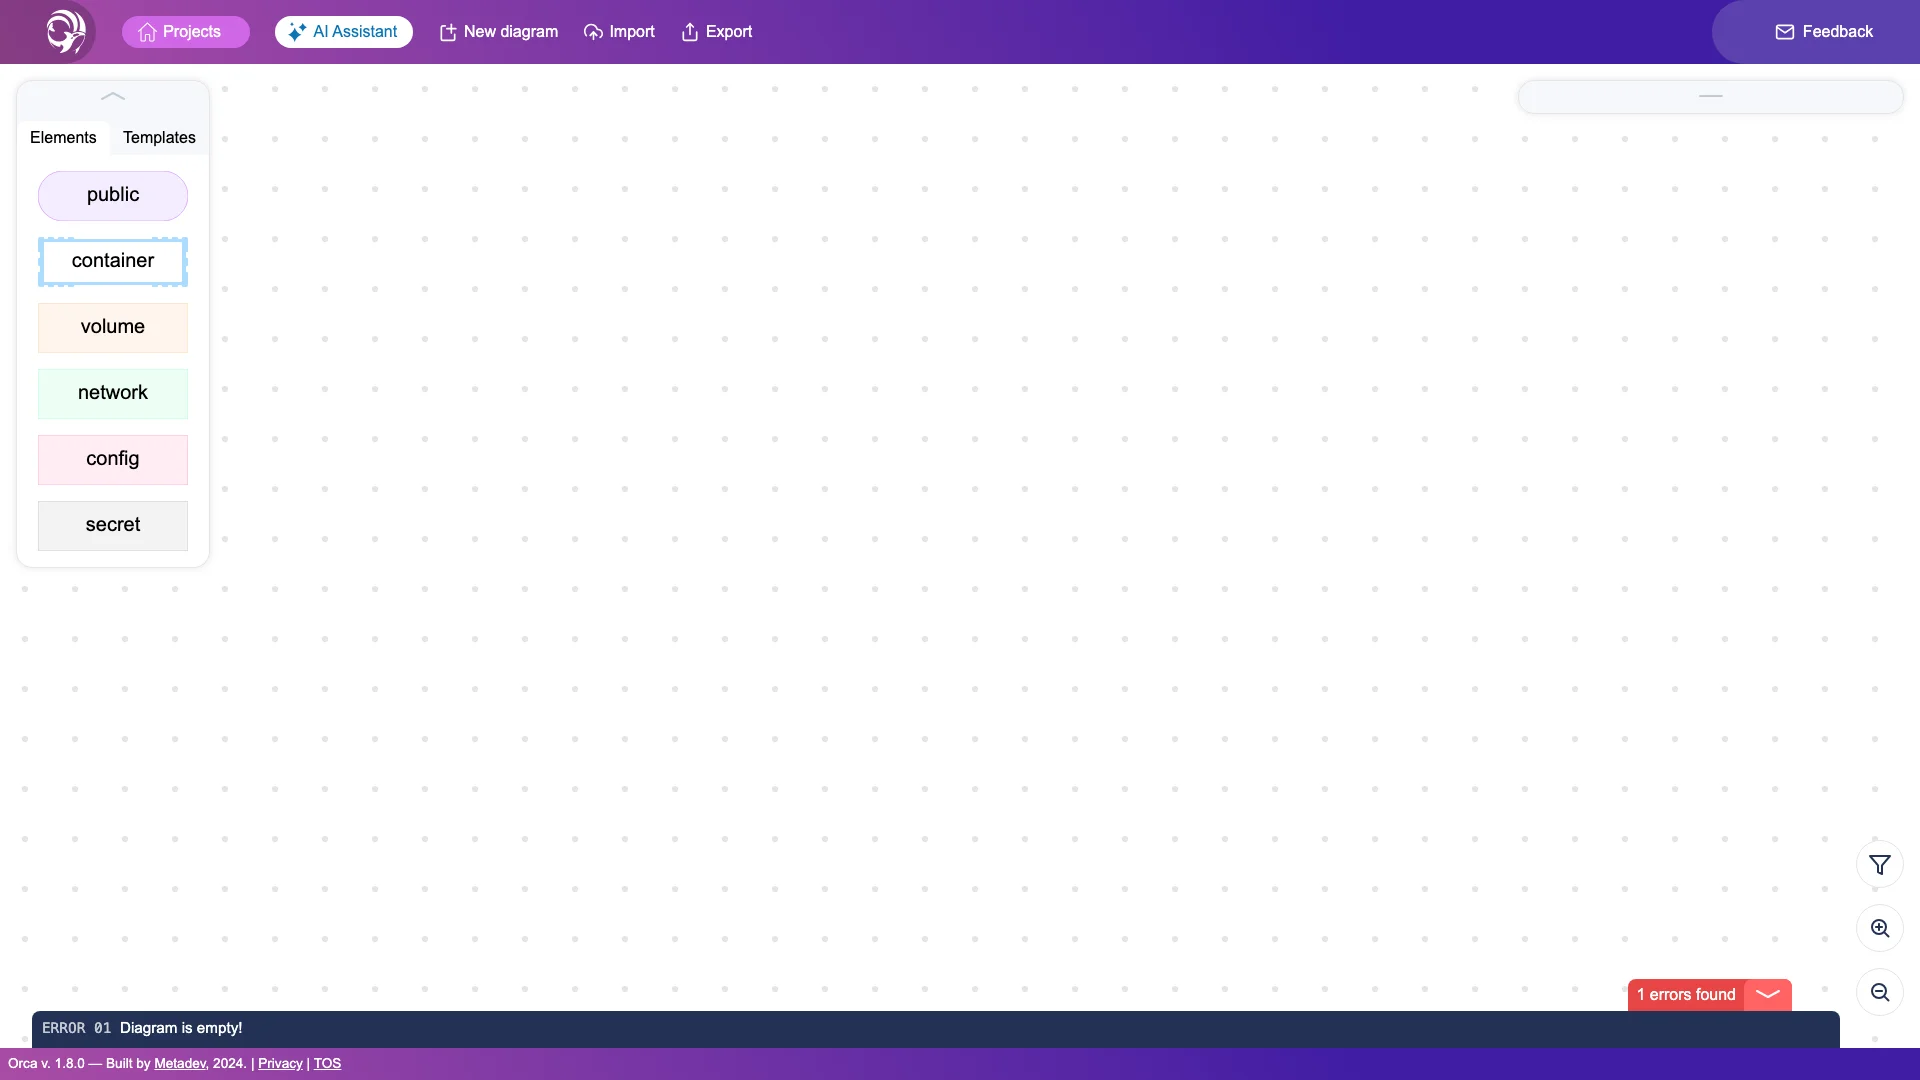Click the TOS link in footer
1920x1080 pixels.
pyautogui.click(x=327, y=1063)
